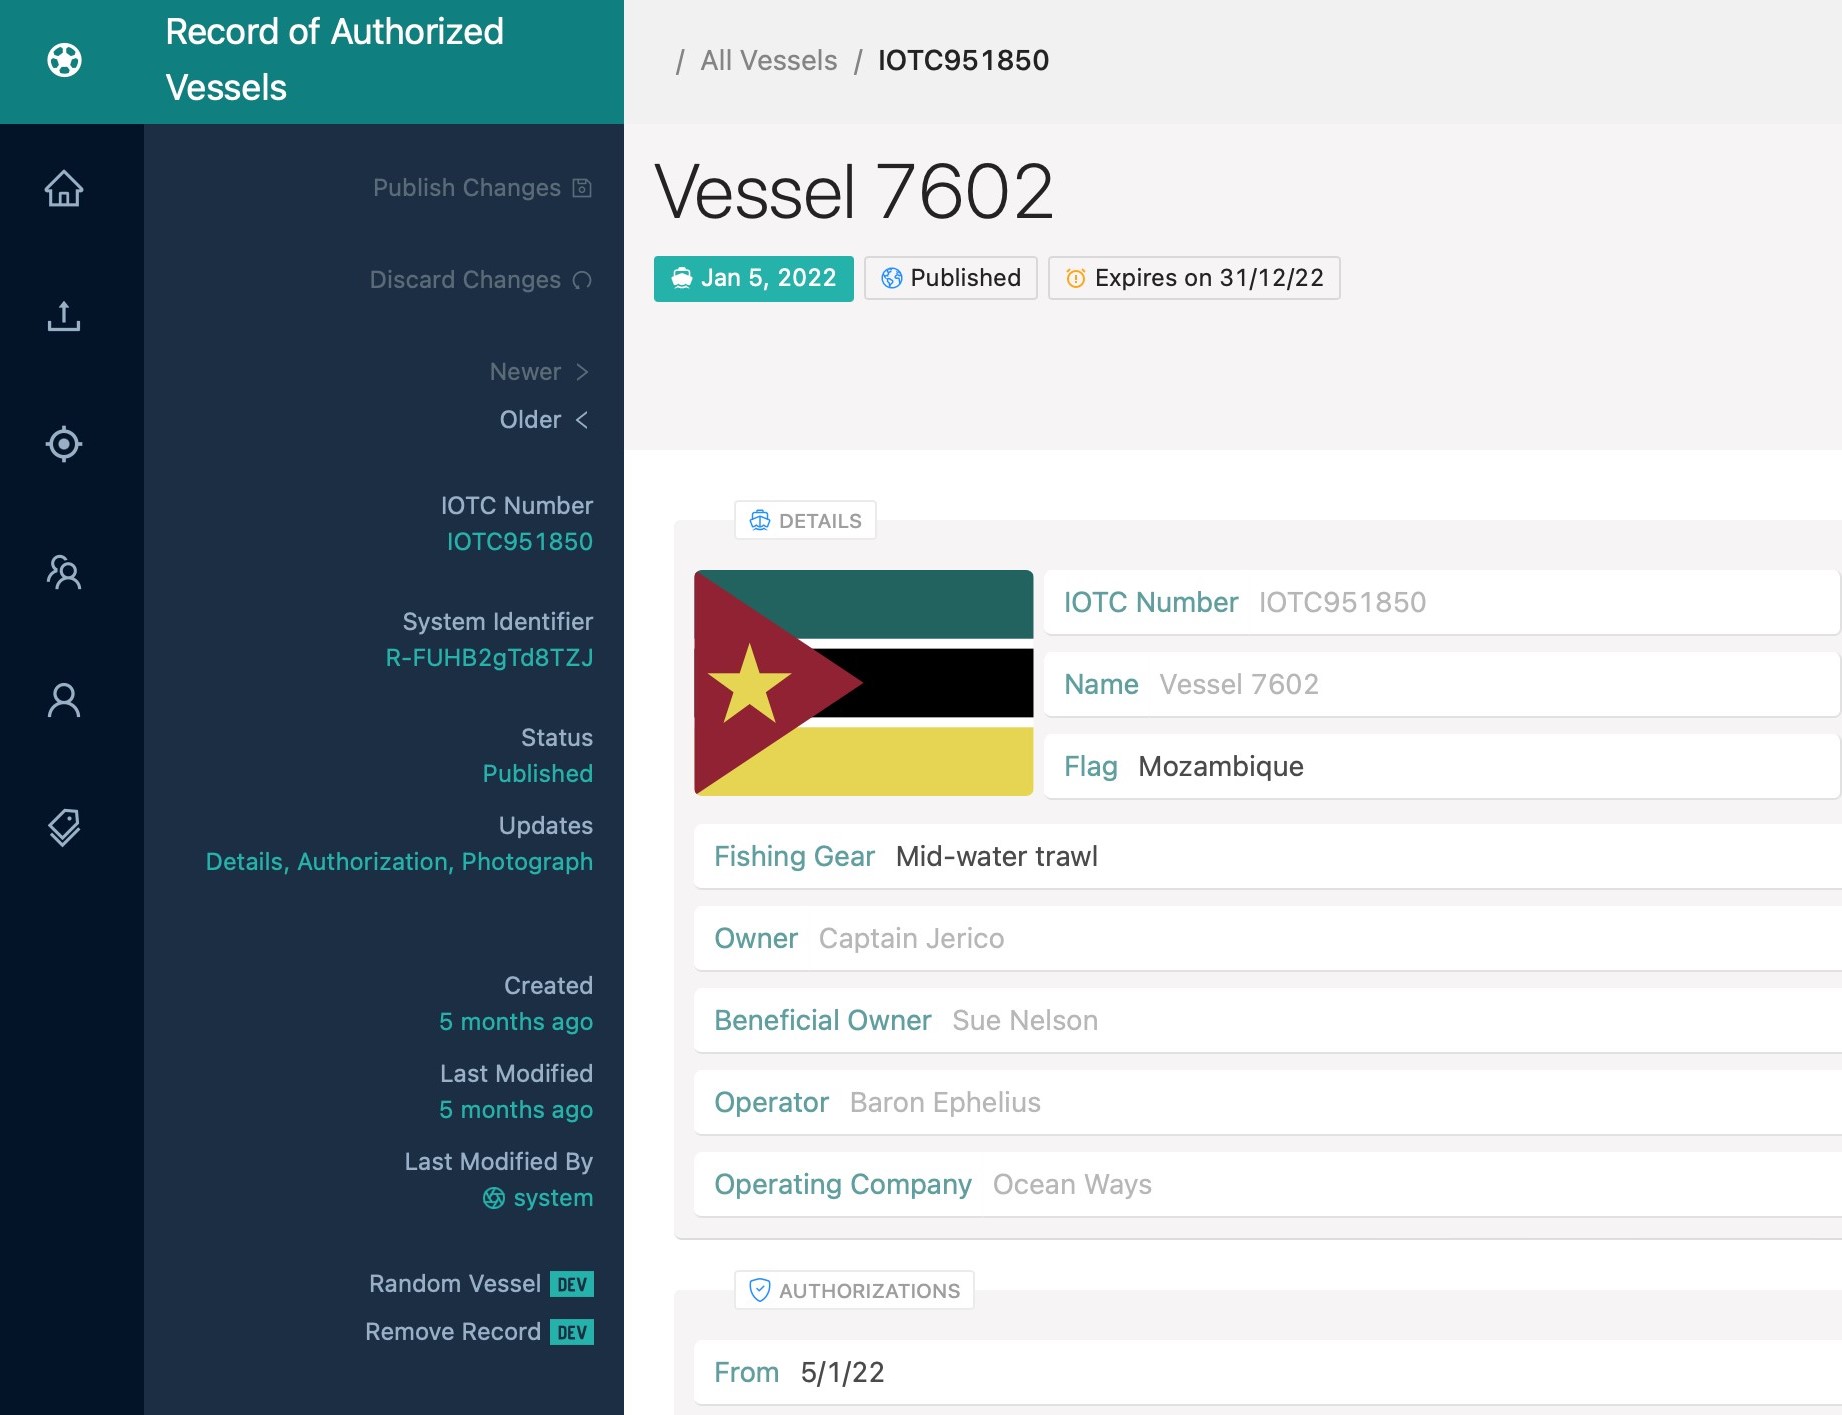The height and width of the screenshot is (1415, 1842).
Task: Load a Random Vessel
Action: [455, 1284]
